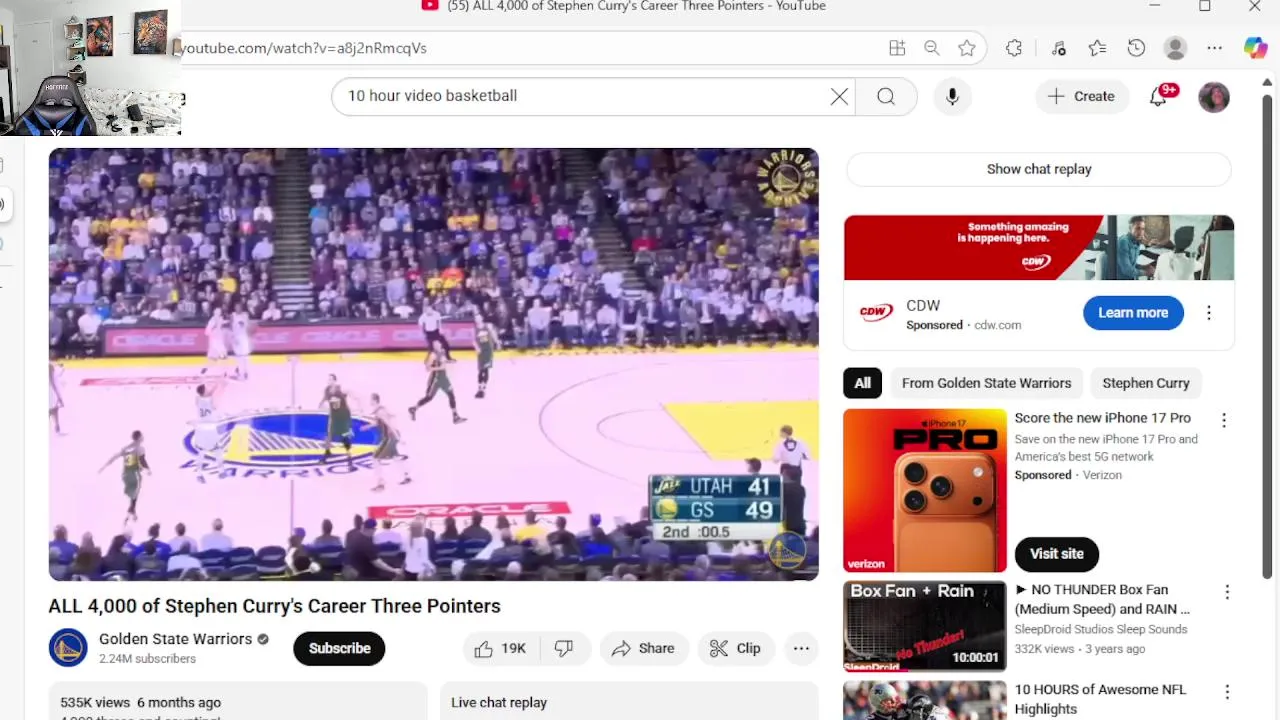Viewport: 1280px width, 720px height.
Task: Open Golden State Warriors channel name
Action: click(x=175, y=639)
